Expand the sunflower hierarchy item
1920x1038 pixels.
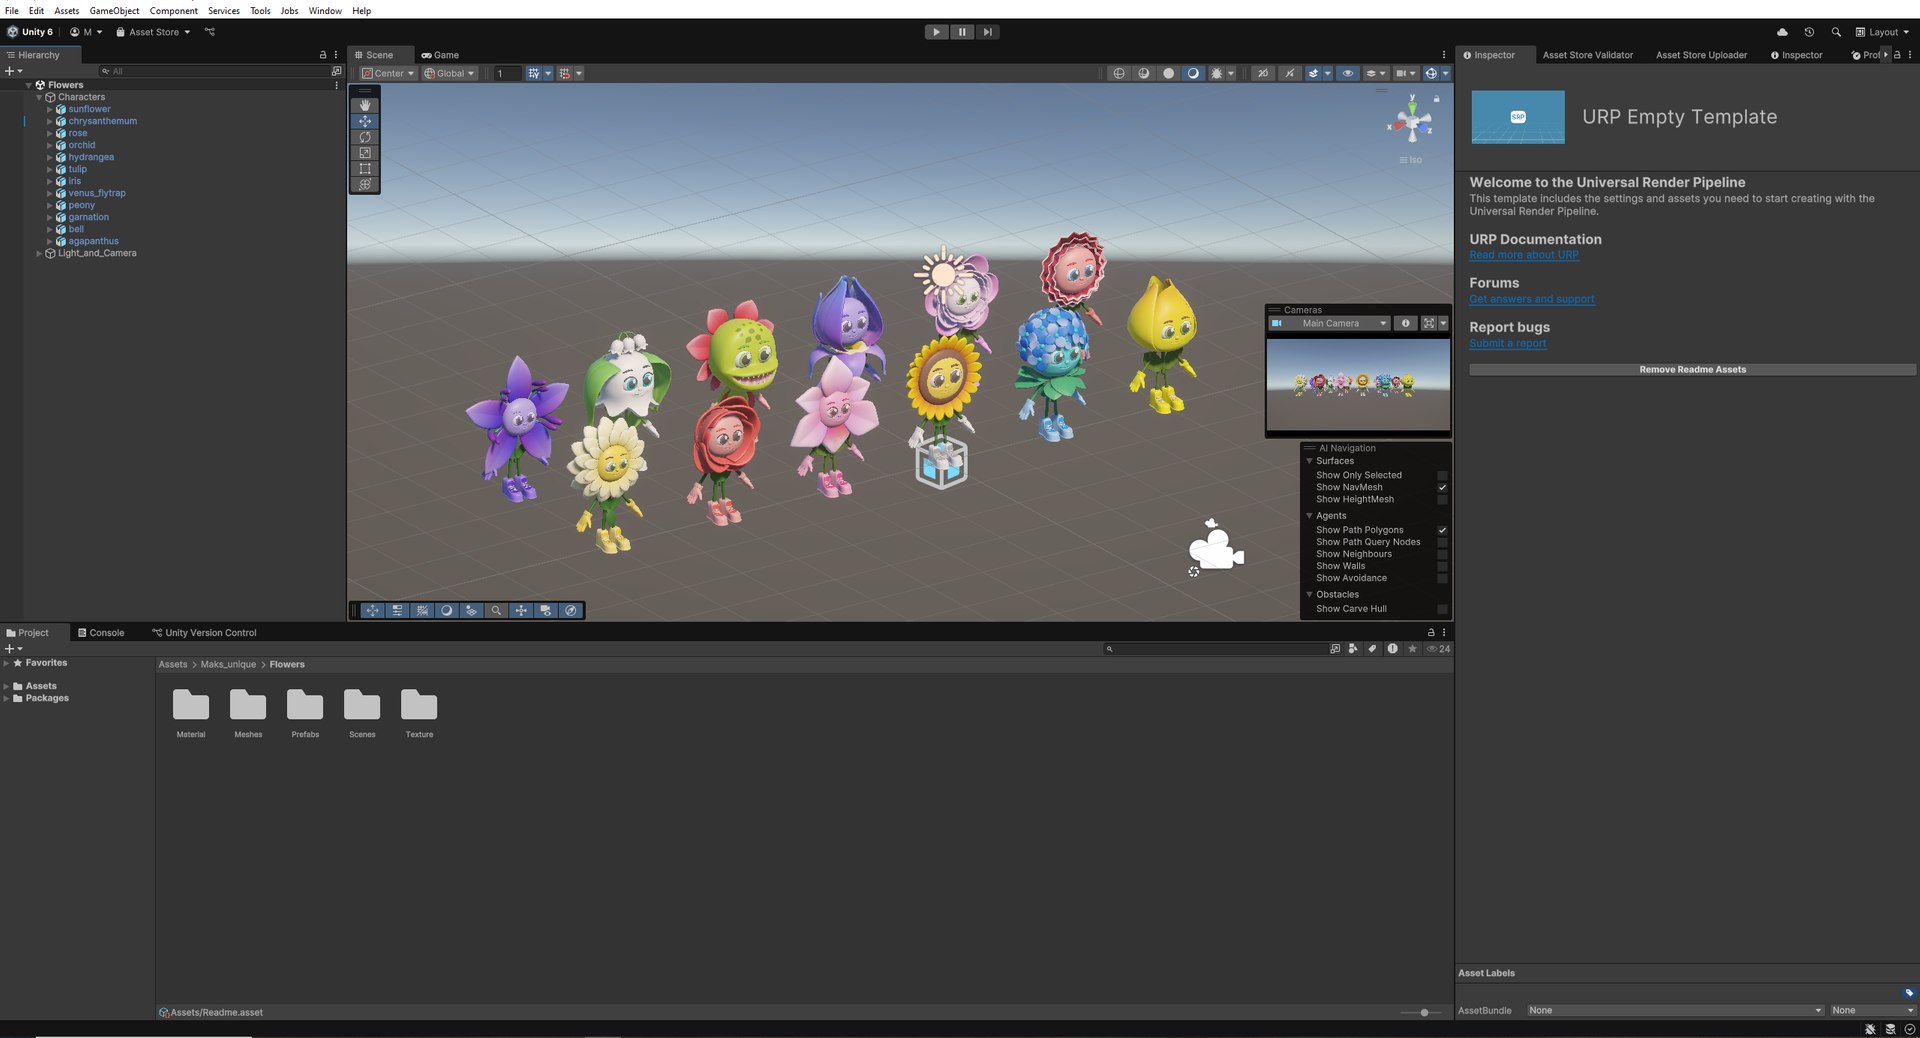49,109
